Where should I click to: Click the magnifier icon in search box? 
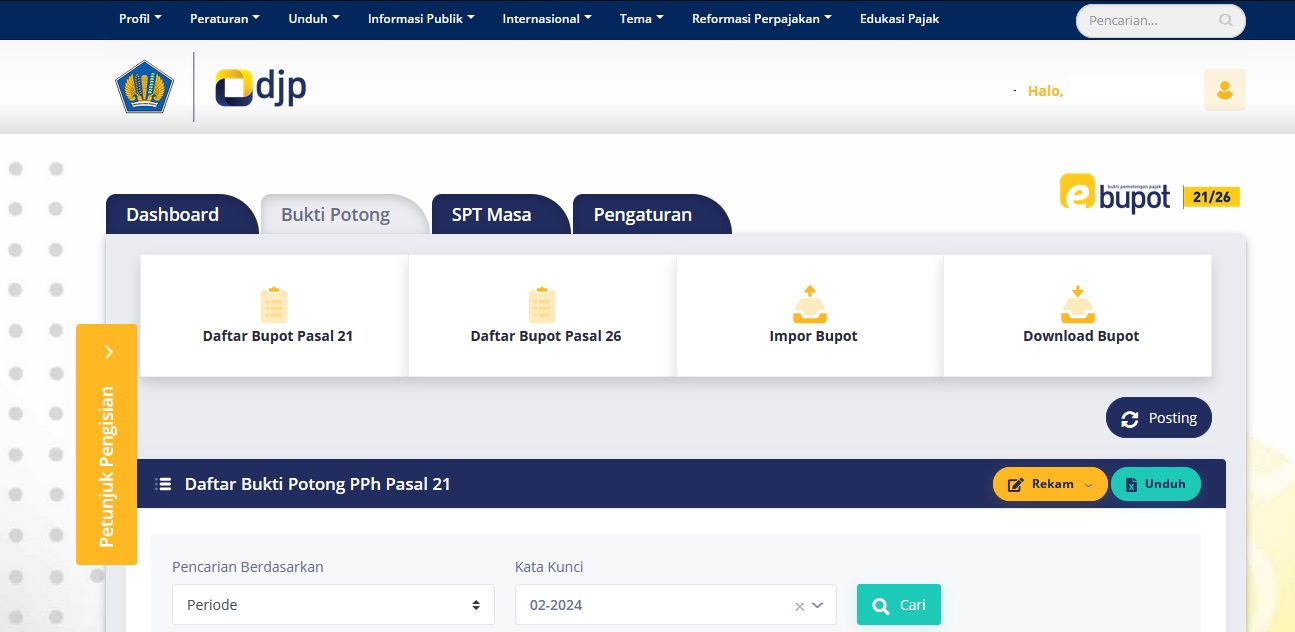1226,20
